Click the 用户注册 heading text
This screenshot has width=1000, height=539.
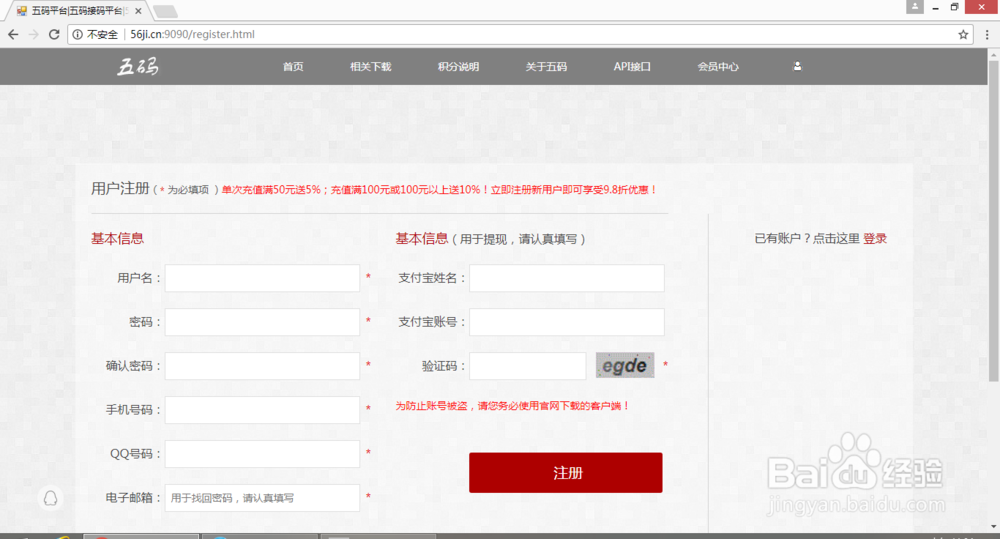[x=121, y=188]
